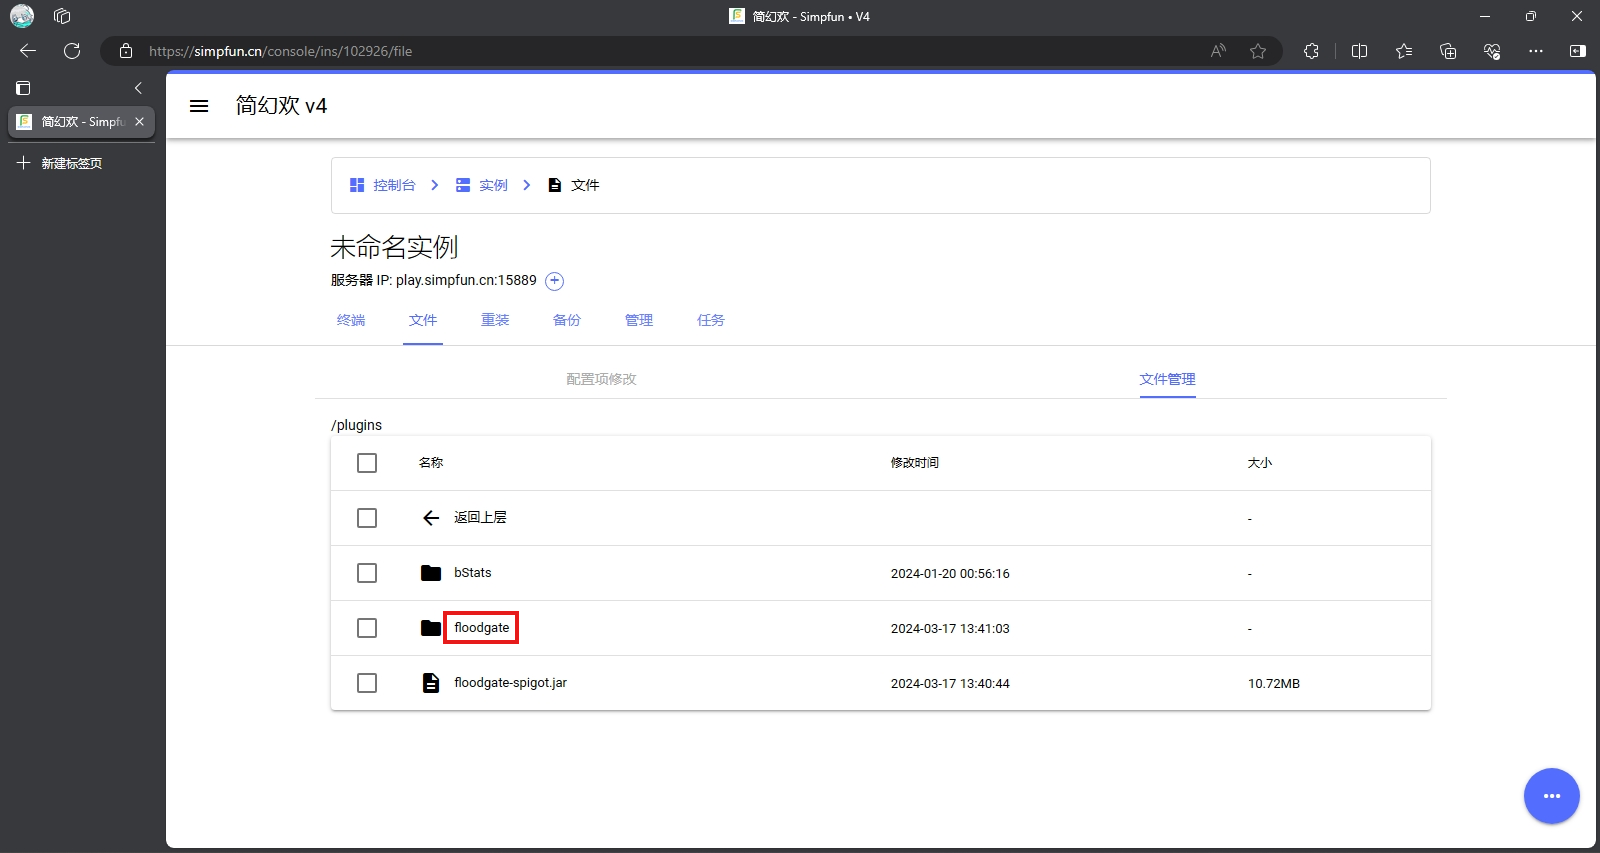Select the 文件管理 sub-tab

point(1167,379)
